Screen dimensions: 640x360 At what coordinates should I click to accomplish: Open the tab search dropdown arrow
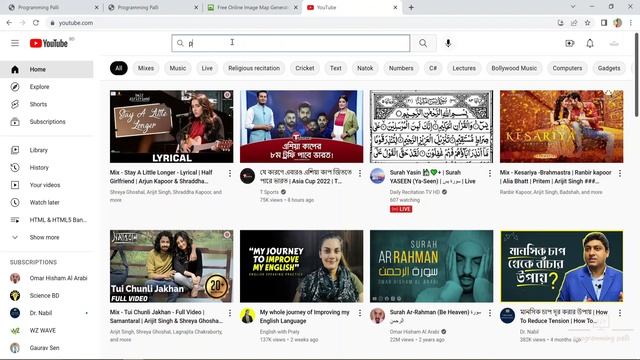[x=573, y=7]
